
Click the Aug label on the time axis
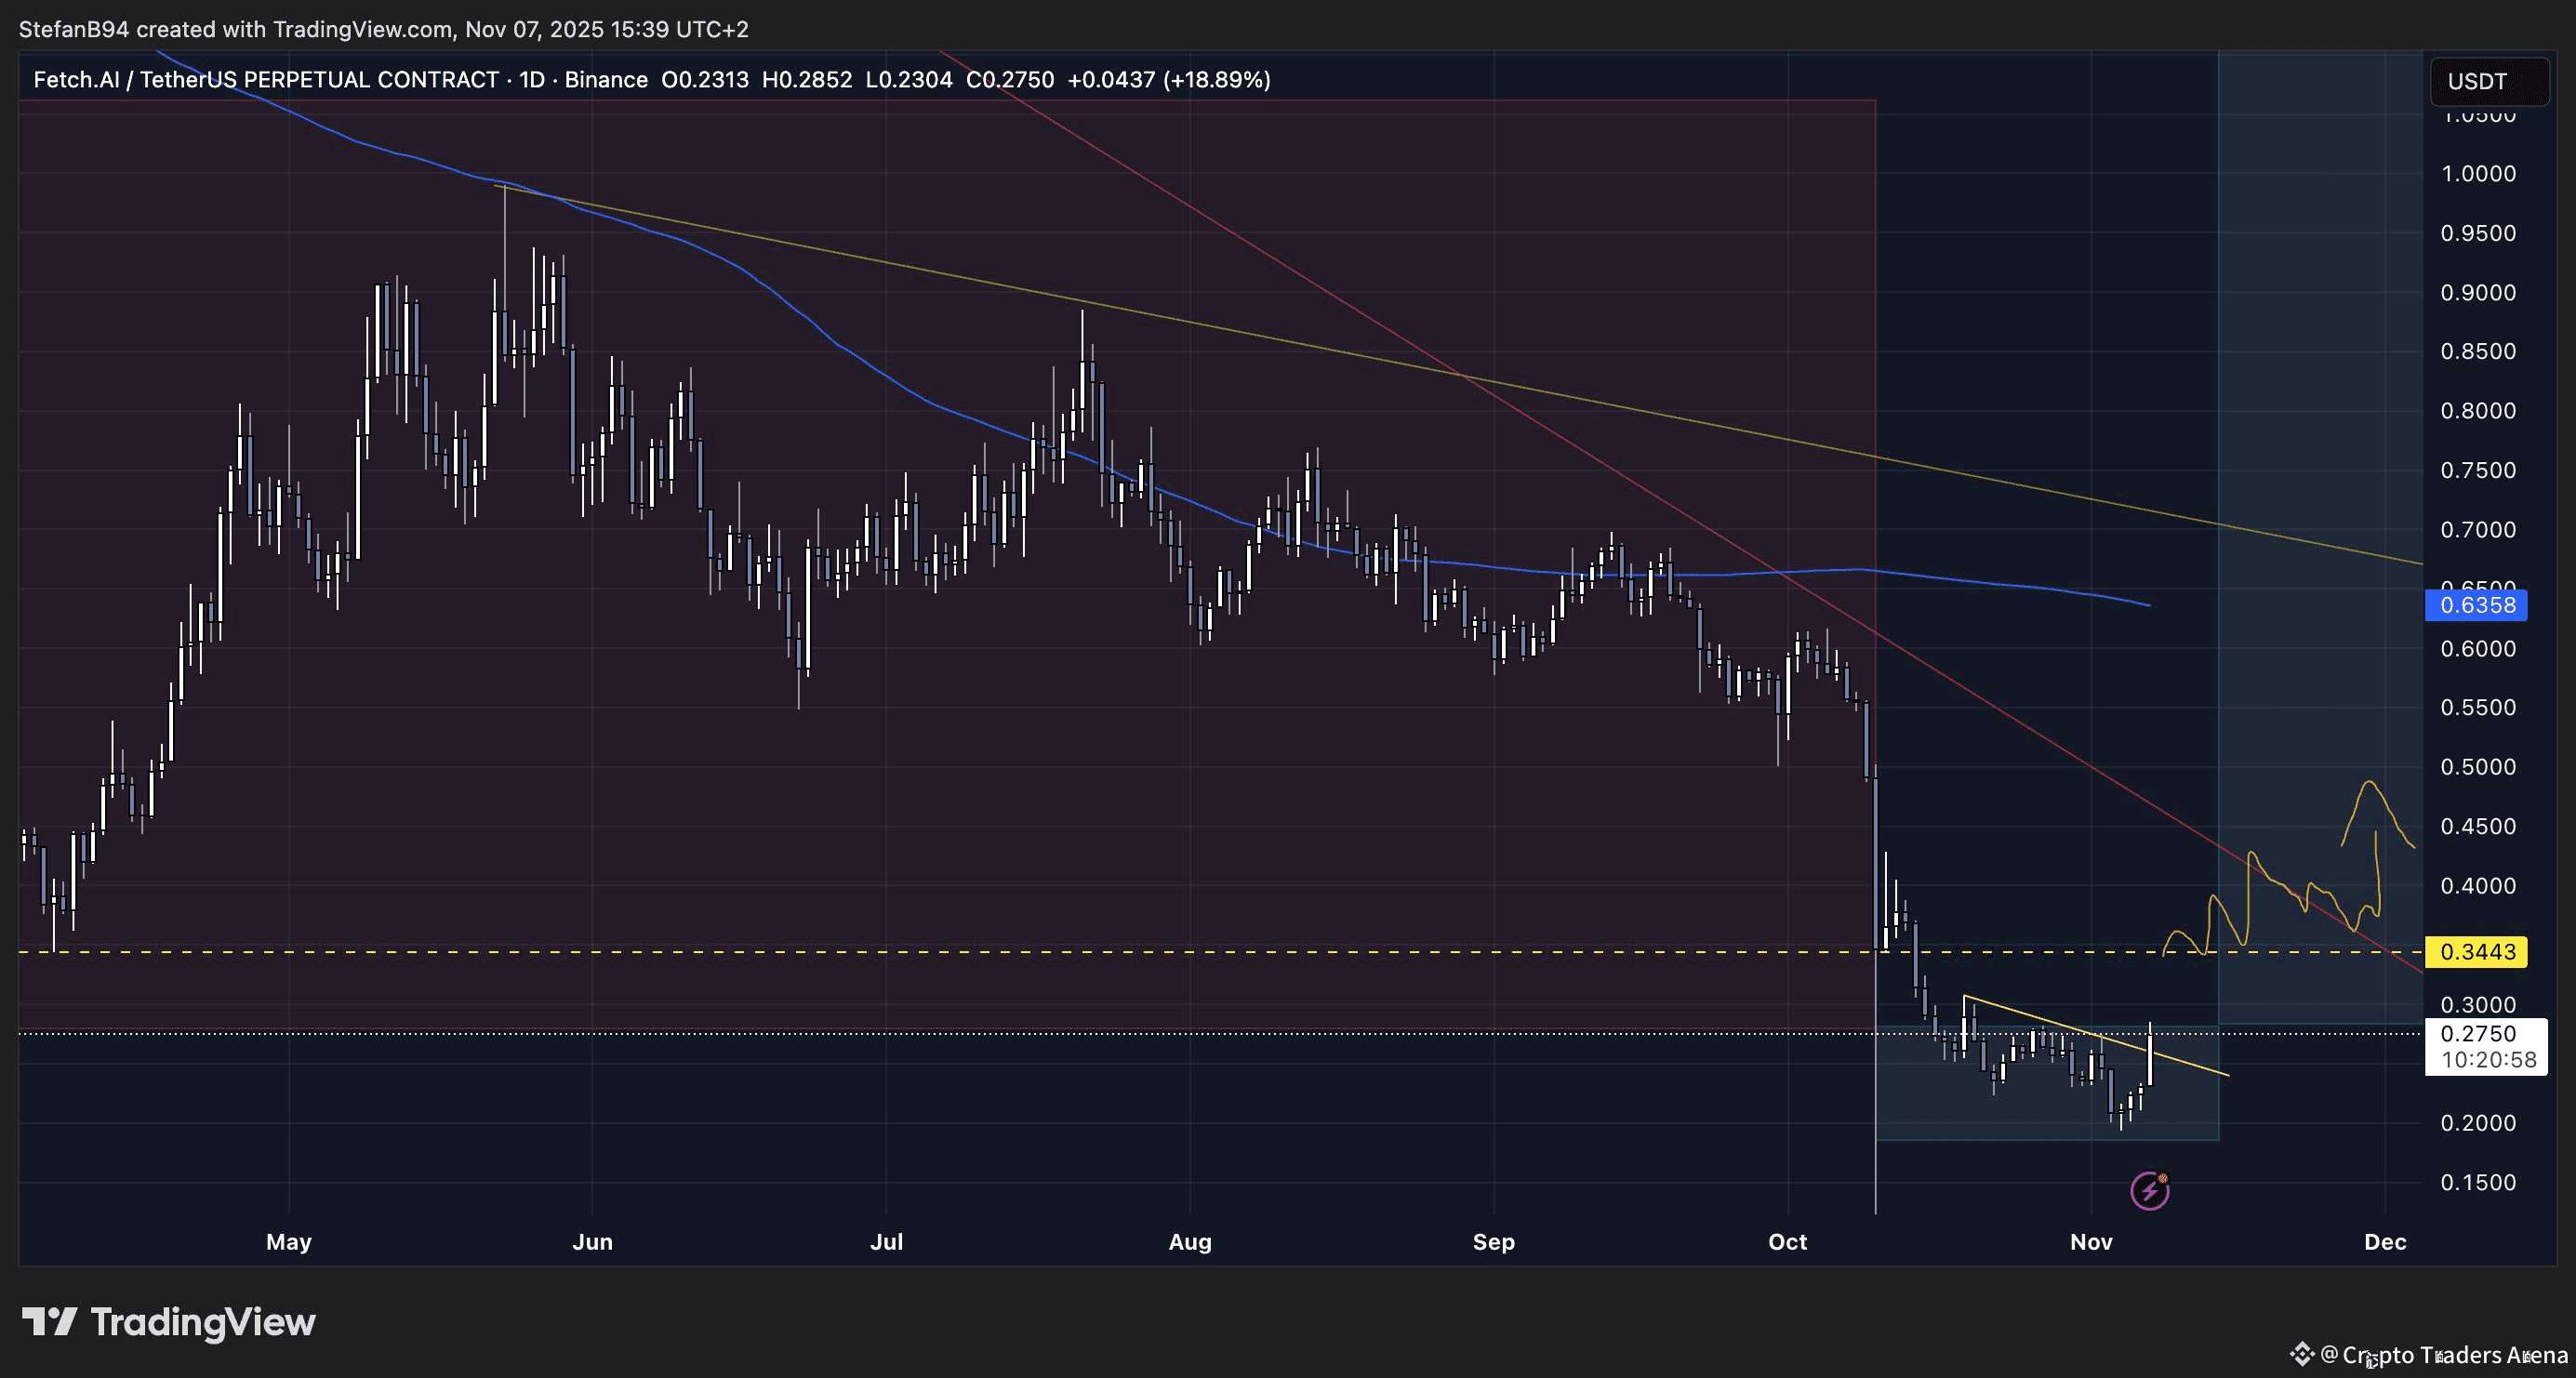coord(1190,1242)
